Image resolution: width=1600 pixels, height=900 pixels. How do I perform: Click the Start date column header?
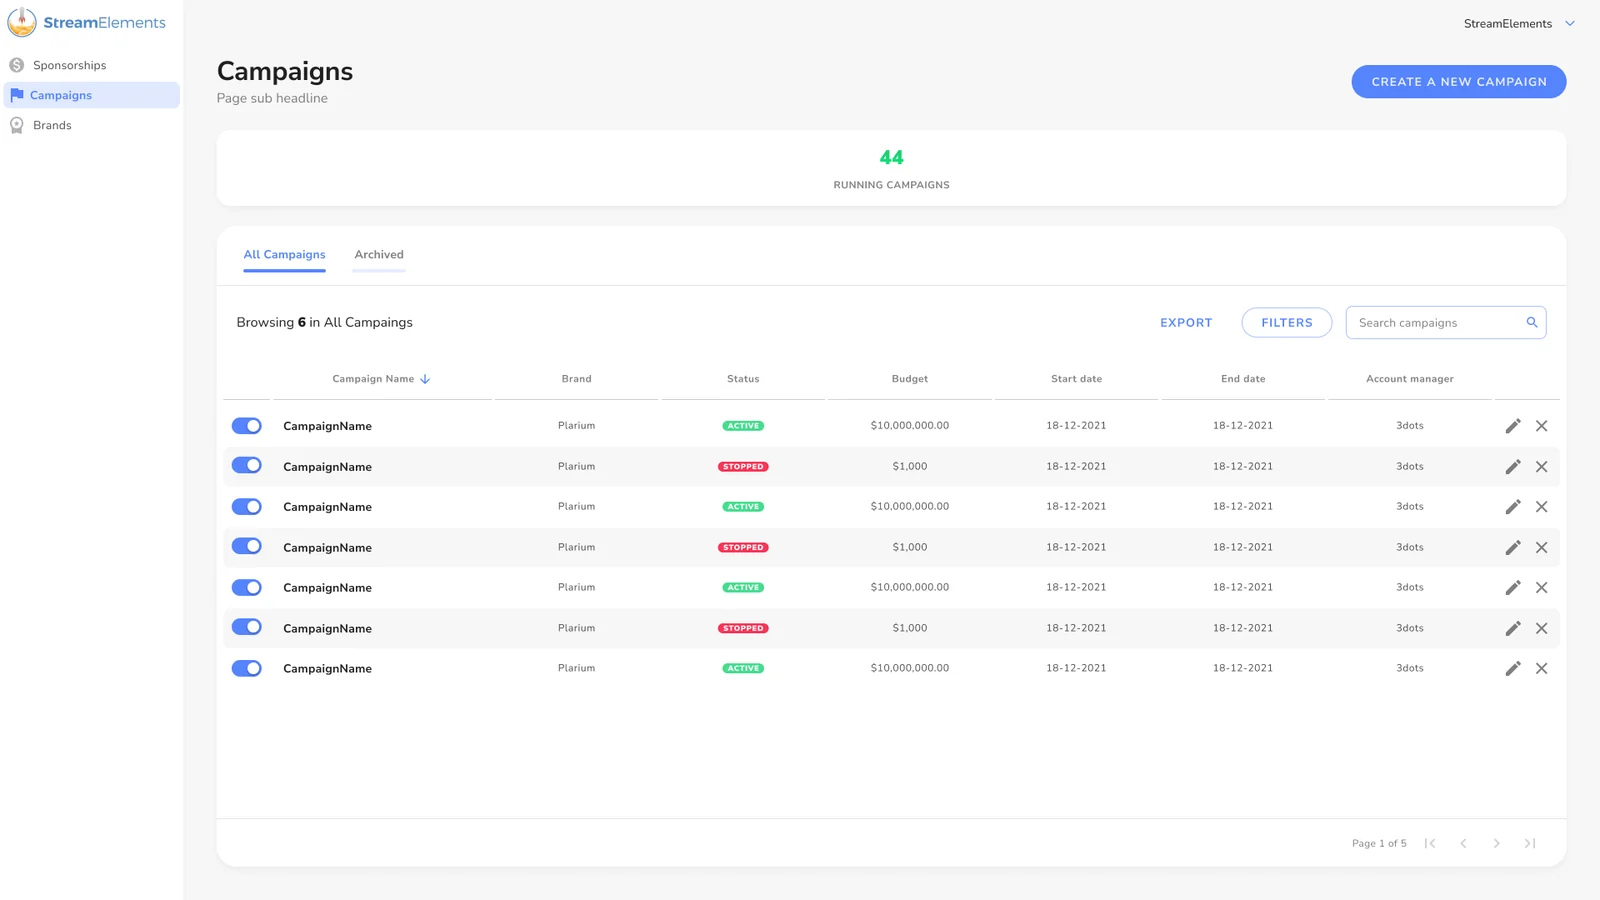1076,379
